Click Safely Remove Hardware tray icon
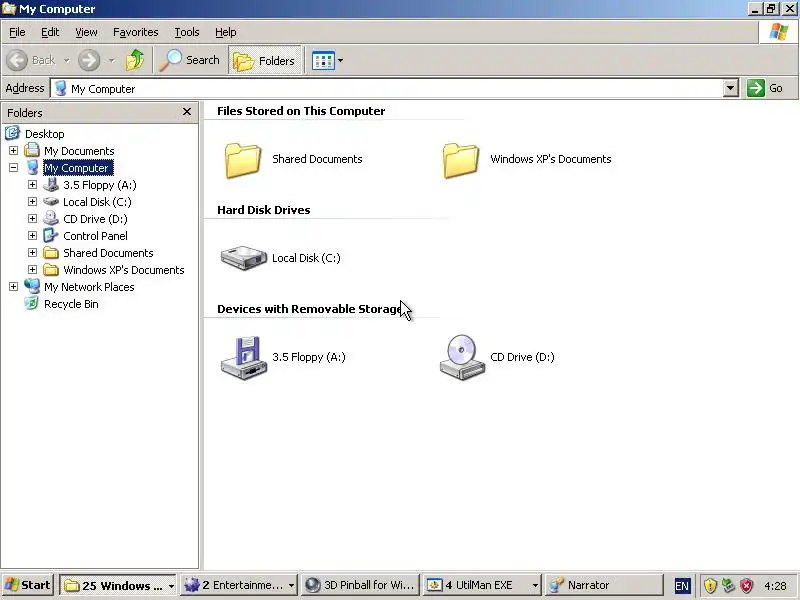 pyautogui.click(x=728, y=586)
